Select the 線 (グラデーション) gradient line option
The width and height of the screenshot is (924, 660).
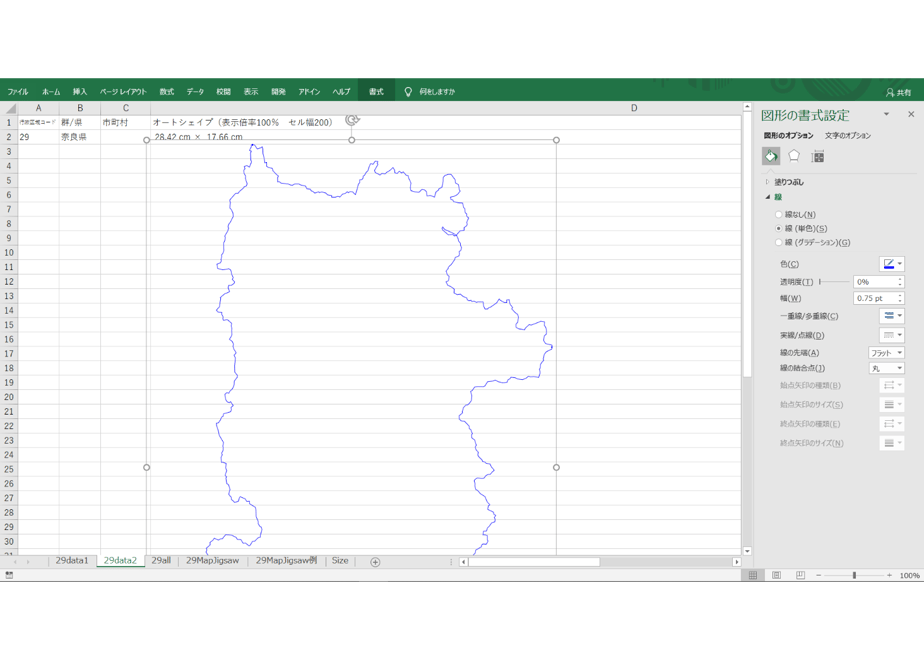[778, 242]
